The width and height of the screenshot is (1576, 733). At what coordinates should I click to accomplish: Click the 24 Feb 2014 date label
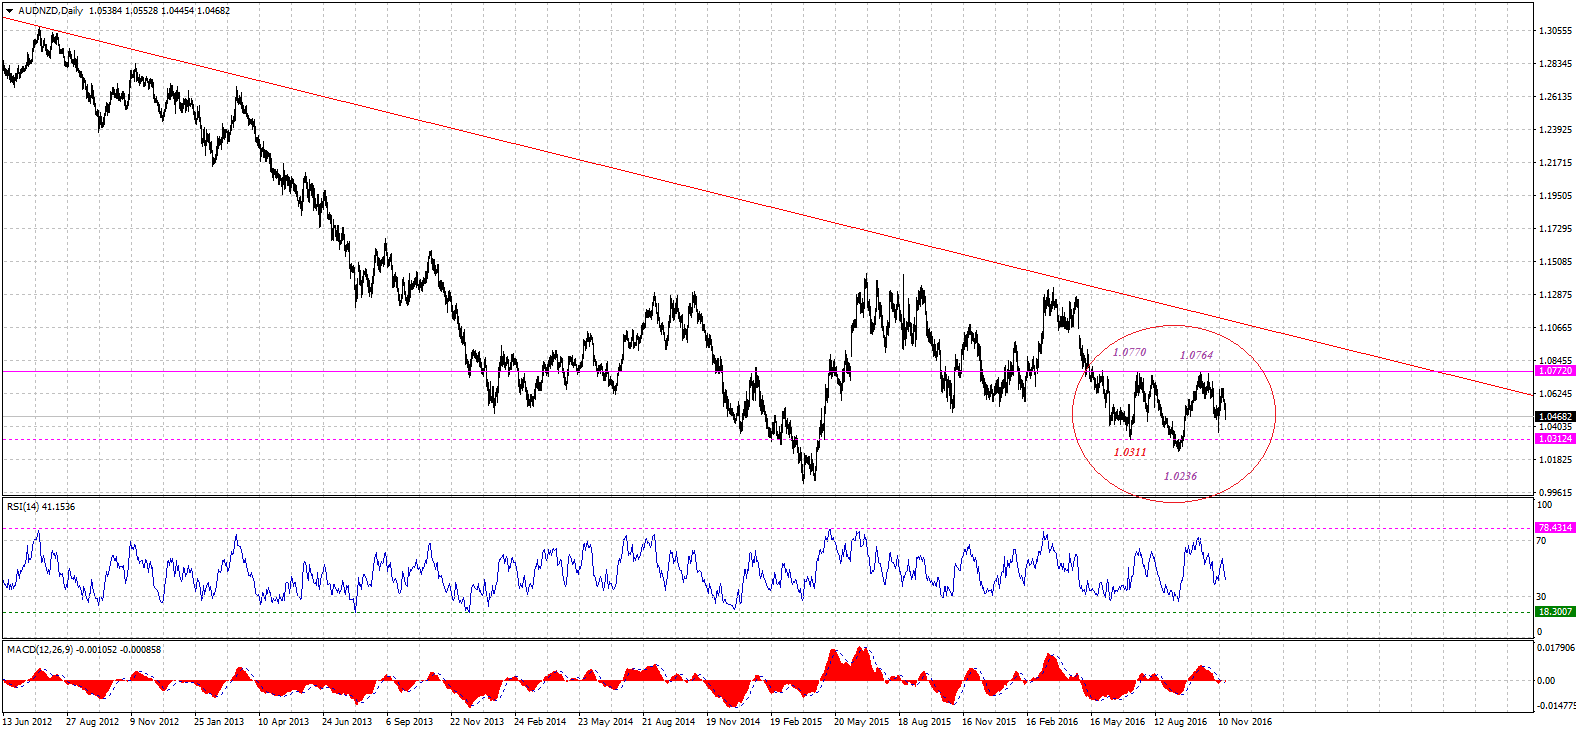click(540, 722)
